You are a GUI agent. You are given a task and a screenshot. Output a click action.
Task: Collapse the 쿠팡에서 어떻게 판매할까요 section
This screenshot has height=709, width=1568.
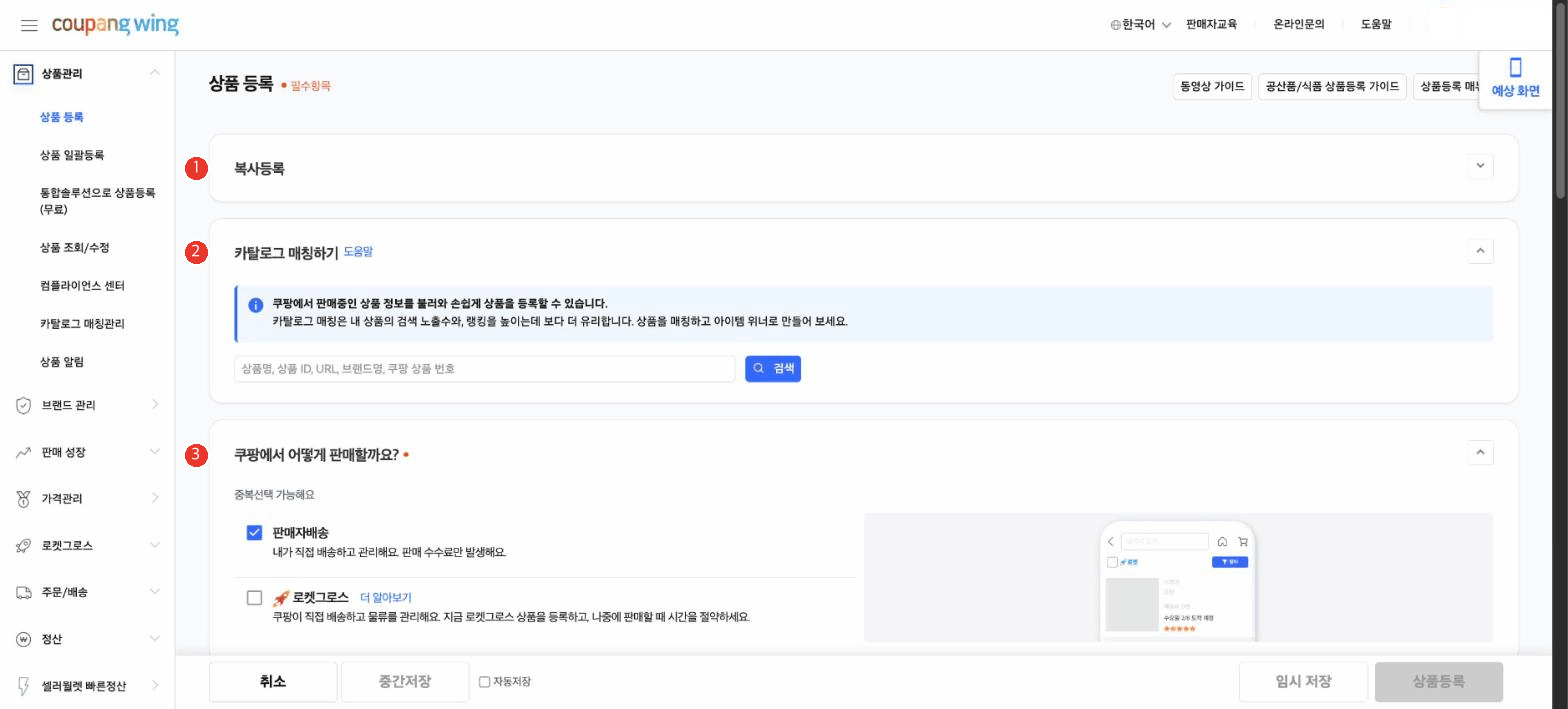[1480, 453]
